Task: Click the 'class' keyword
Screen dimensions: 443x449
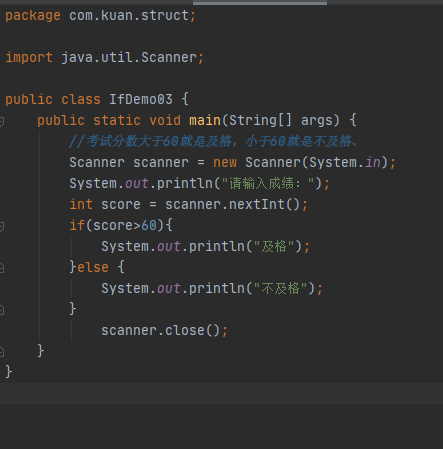Action: [x=81, y=99]
